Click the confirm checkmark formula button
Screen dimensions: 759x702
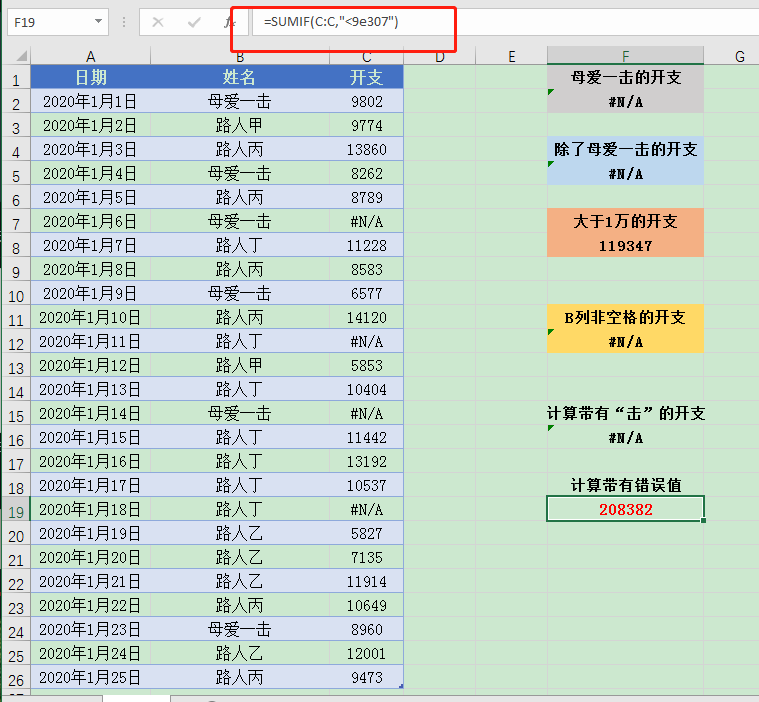point(194,22)
